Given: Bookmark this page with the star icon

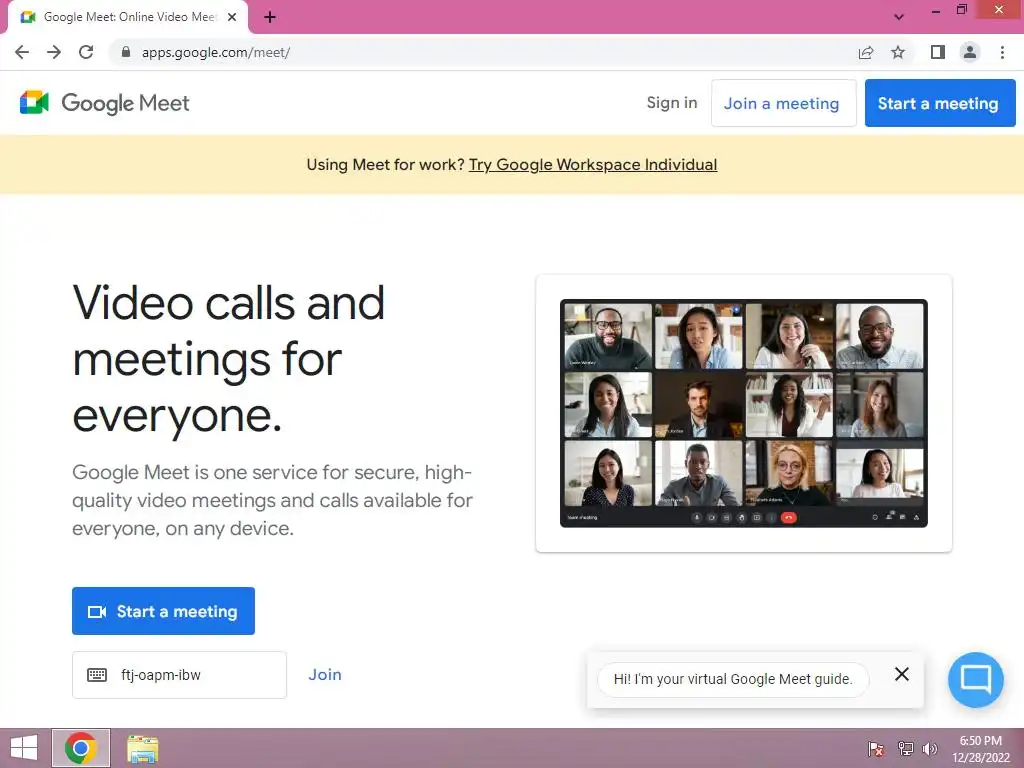Looking at the screenshot, I should coord(899,52).
